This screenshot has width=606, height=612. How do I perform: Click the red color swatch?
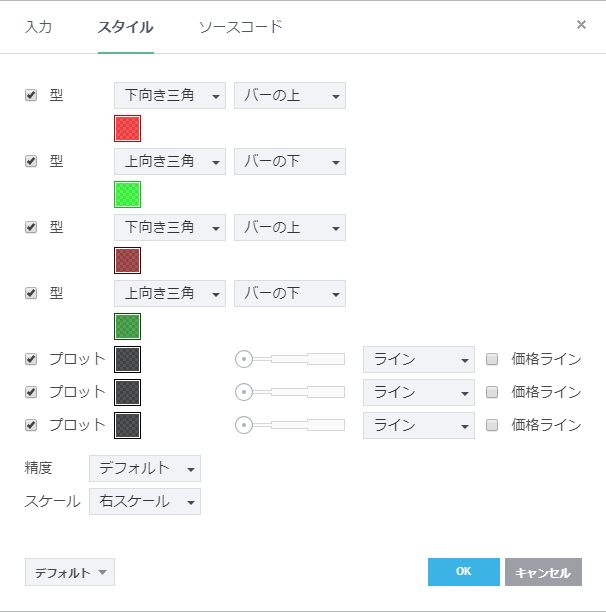pos(128,128)
